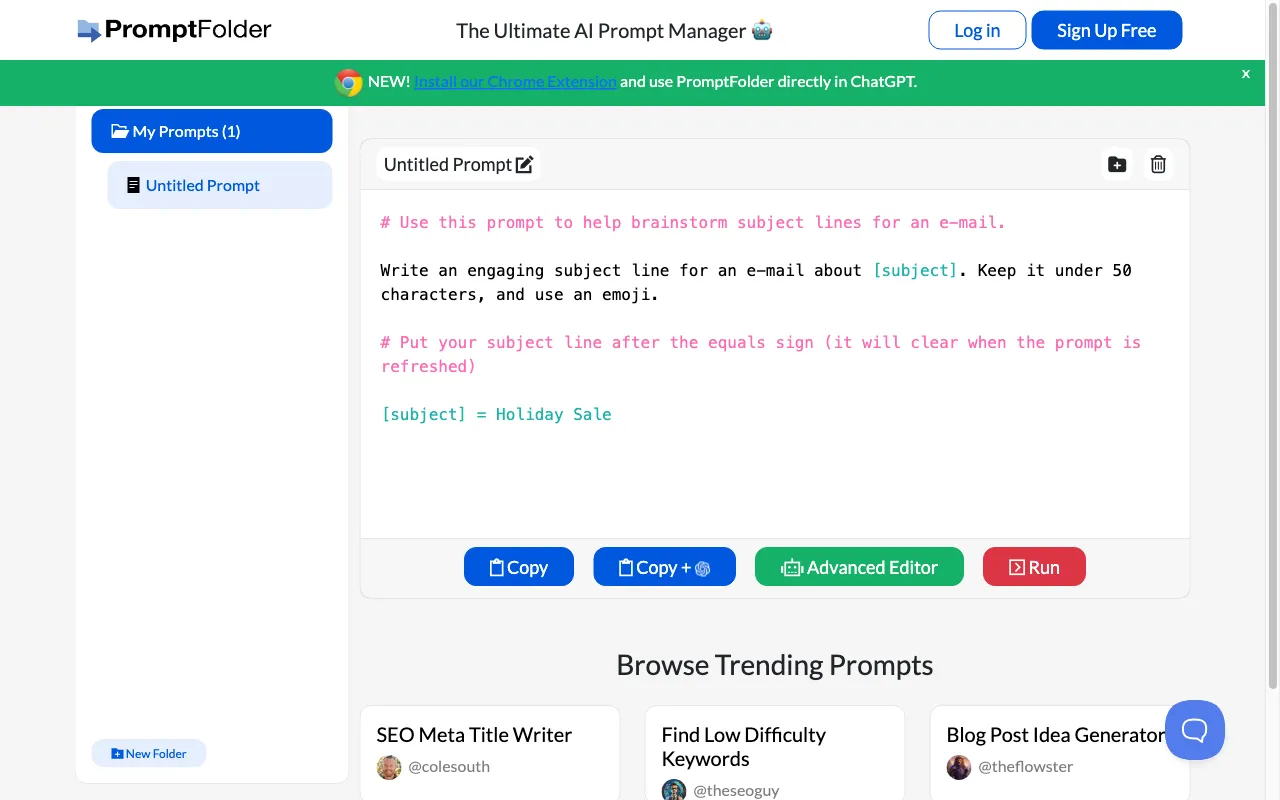
Task: Run the prompt
Action: tap(1034, 567)
